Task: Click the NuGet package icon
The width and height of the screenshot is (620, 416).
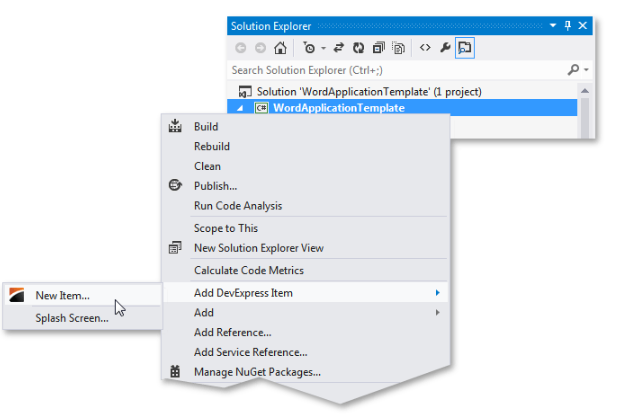Action: pos(175,371)
